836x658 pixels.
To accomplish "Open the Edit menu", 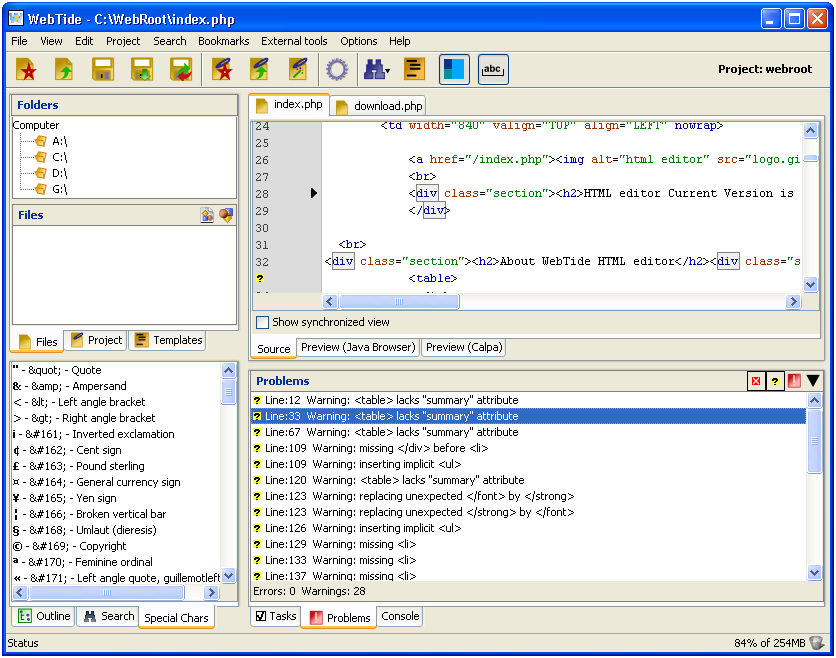I will [x=84, y=41].
